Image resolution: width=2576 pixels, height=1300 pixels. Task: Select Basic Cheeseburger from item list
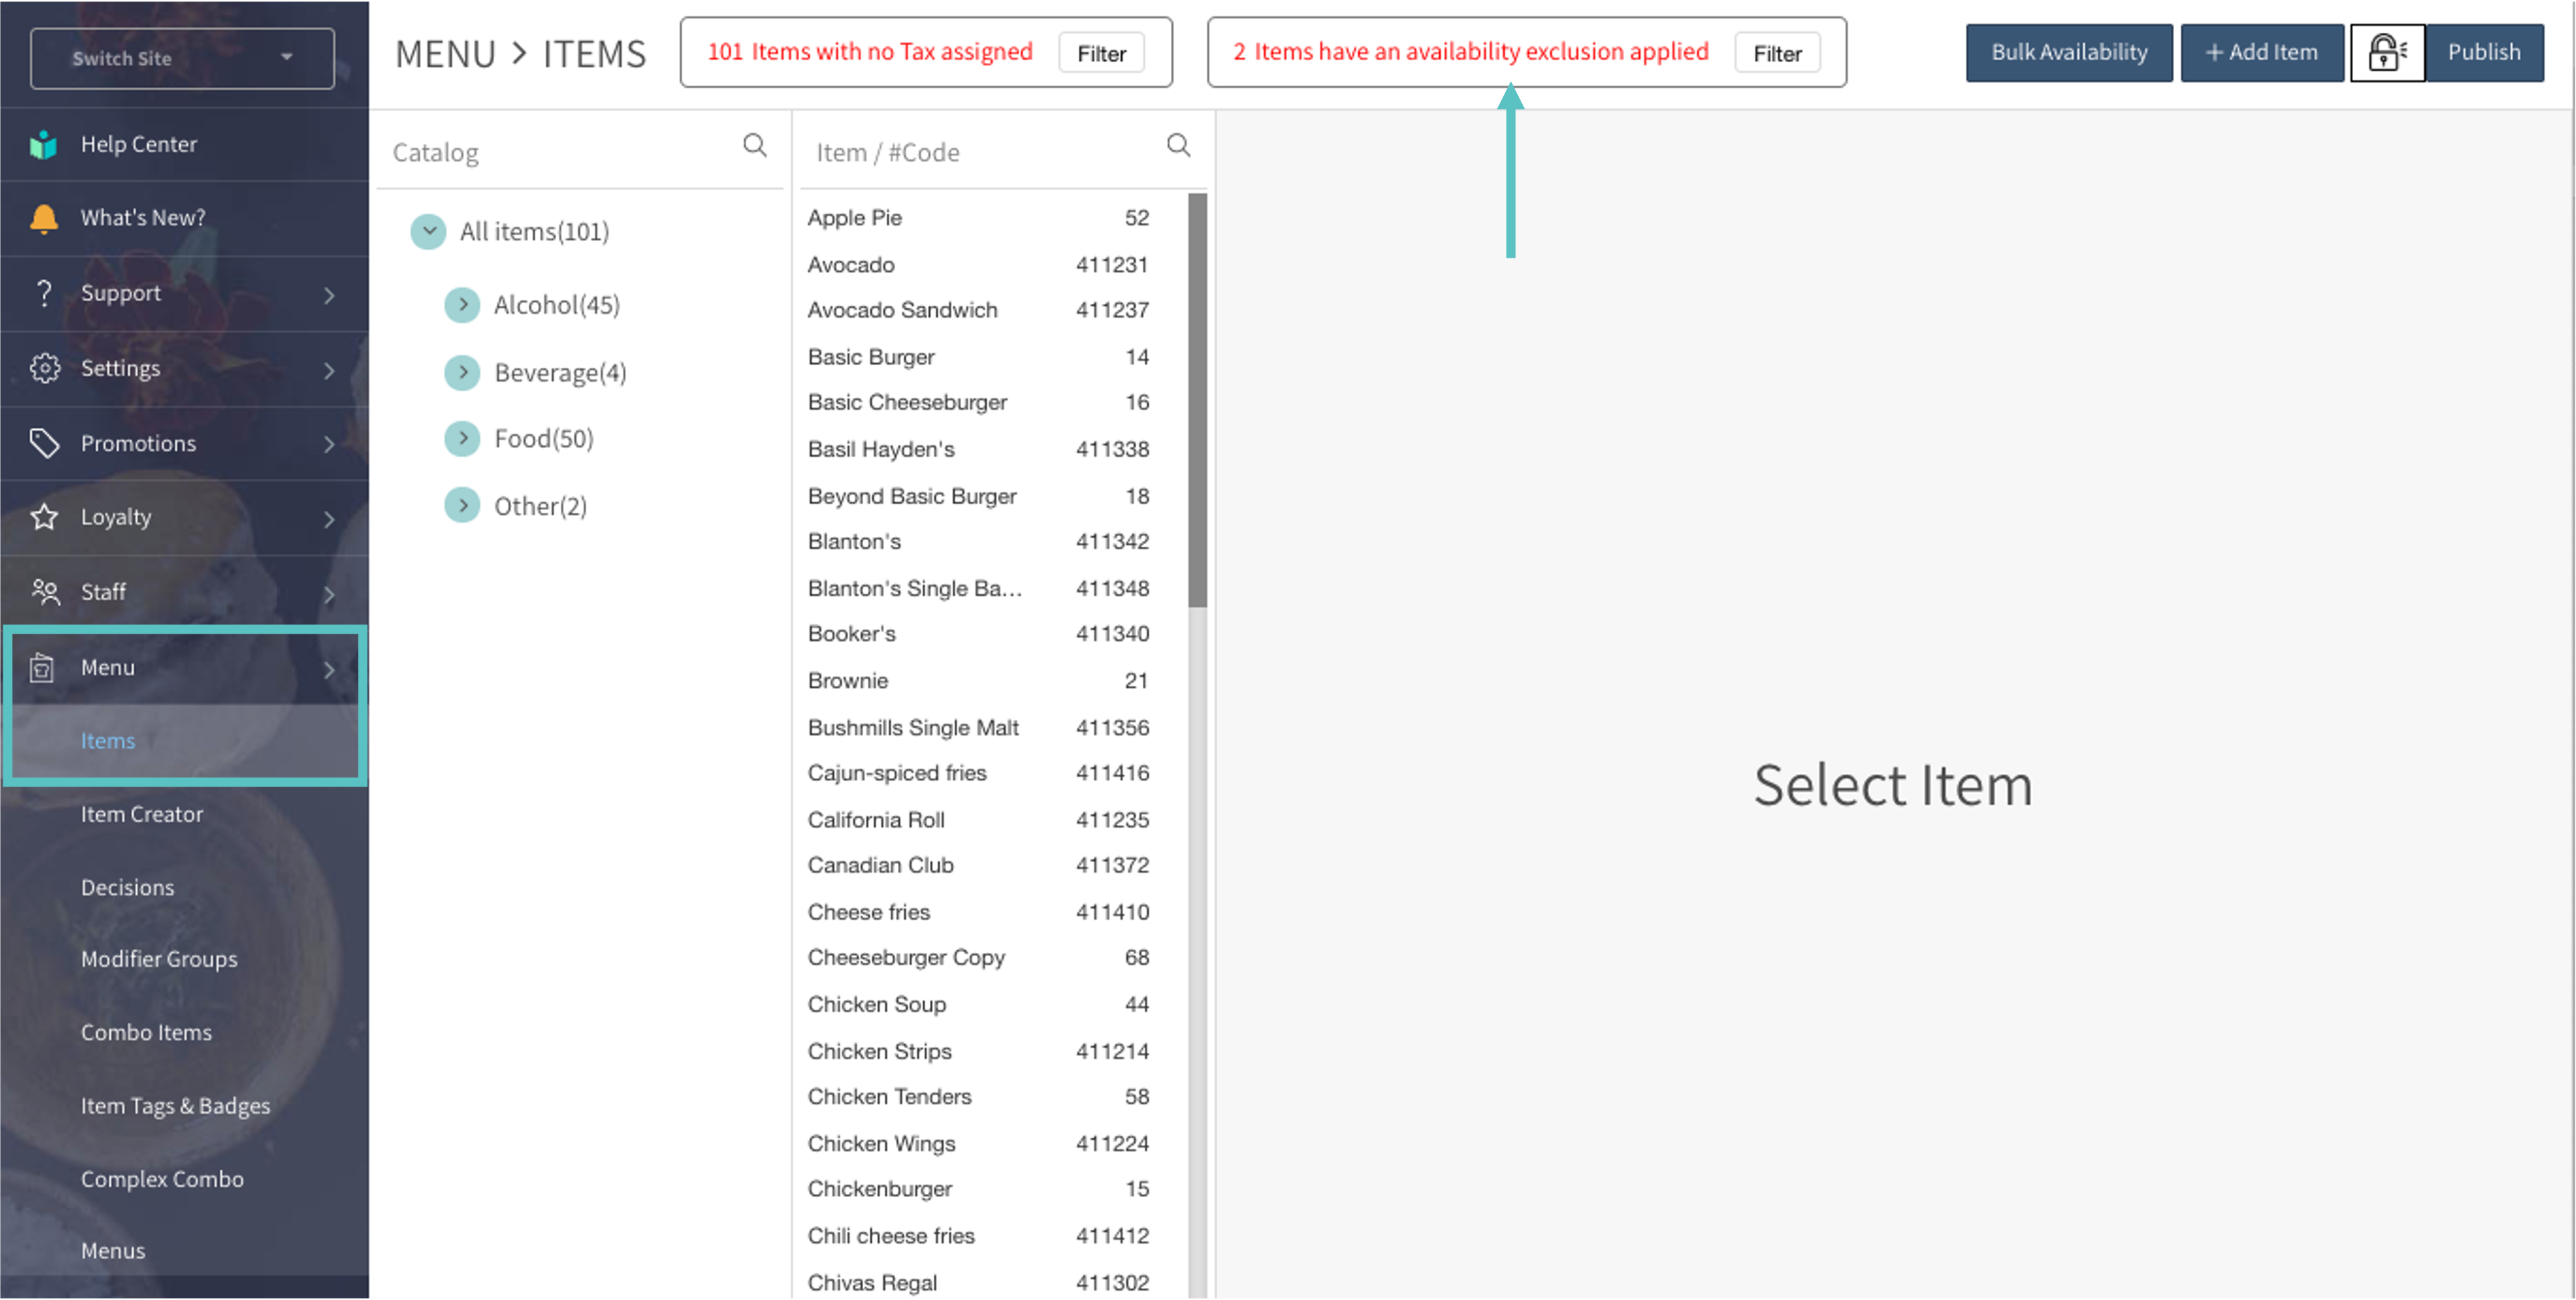click(907, 402)
